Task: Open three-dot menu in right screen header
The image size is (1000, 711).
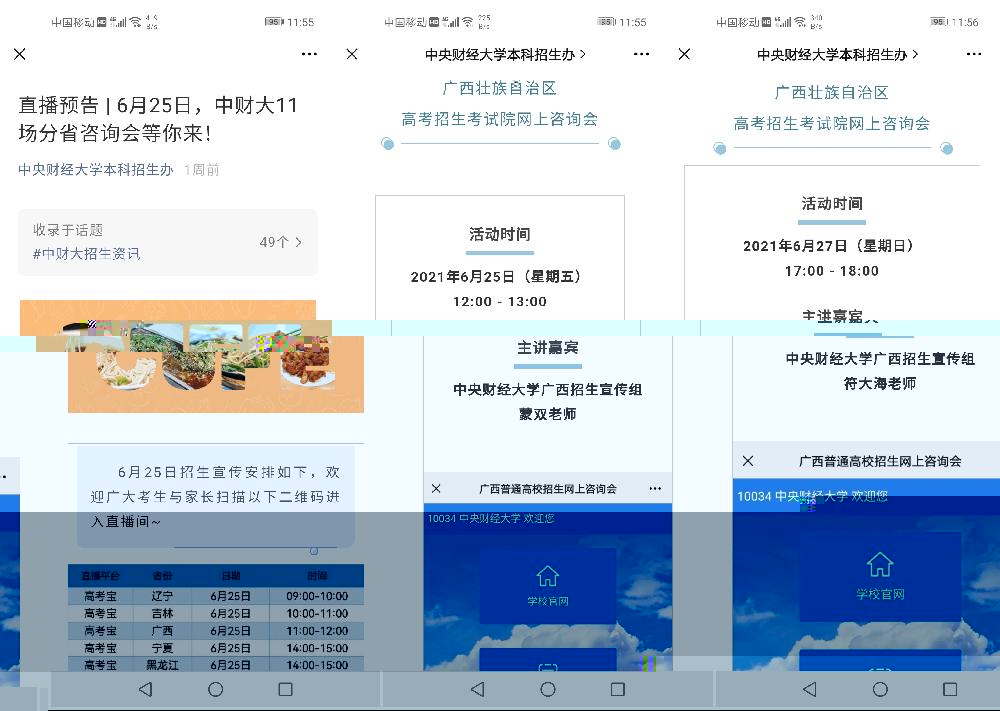Action: pos(973,54)
